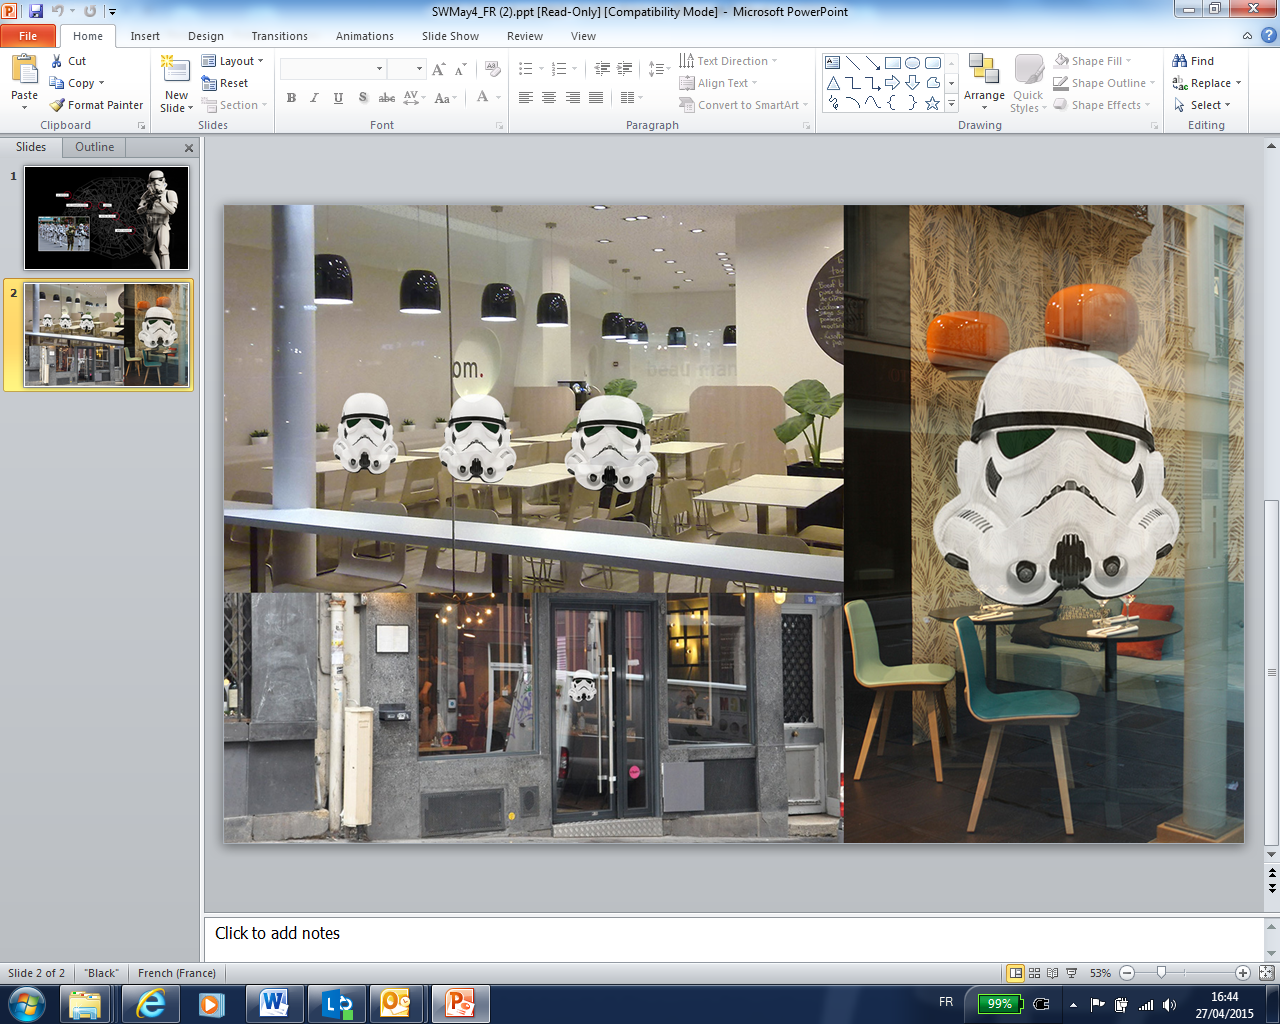This screenshot has height=1024, width=1280.
Task: Switch to the Insert tab
Action: [145, 36]
